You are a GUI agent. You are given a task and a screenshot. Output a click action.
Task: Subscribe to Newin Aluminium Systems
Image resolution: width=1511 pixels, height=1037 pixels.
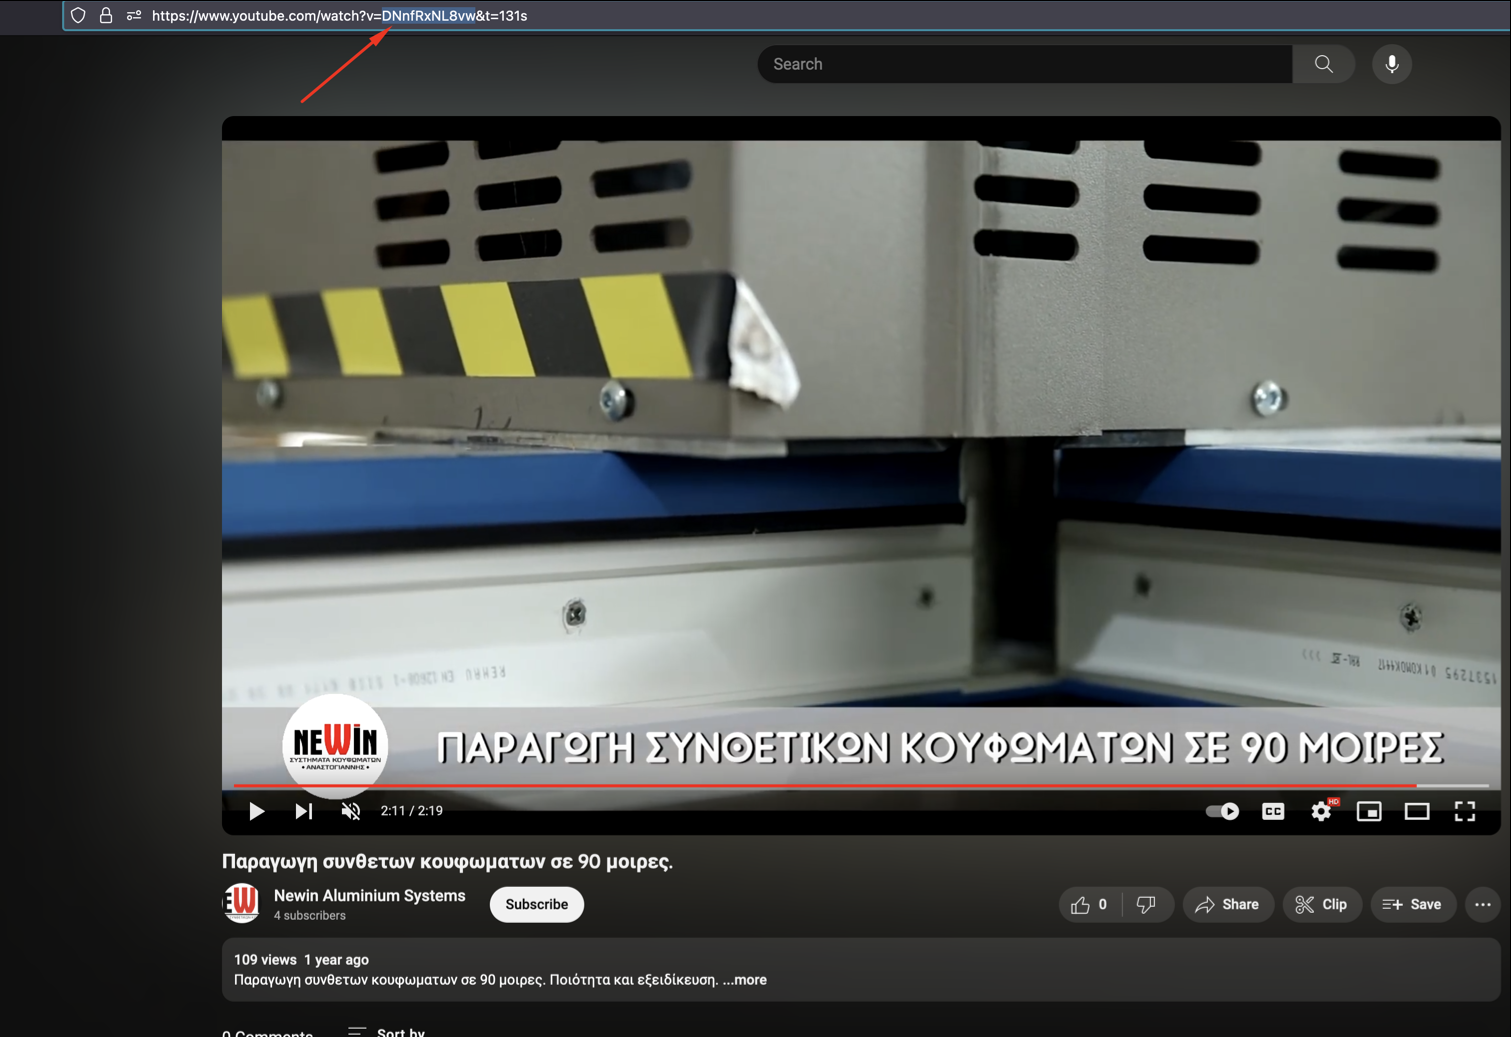[x=537, y=904]
